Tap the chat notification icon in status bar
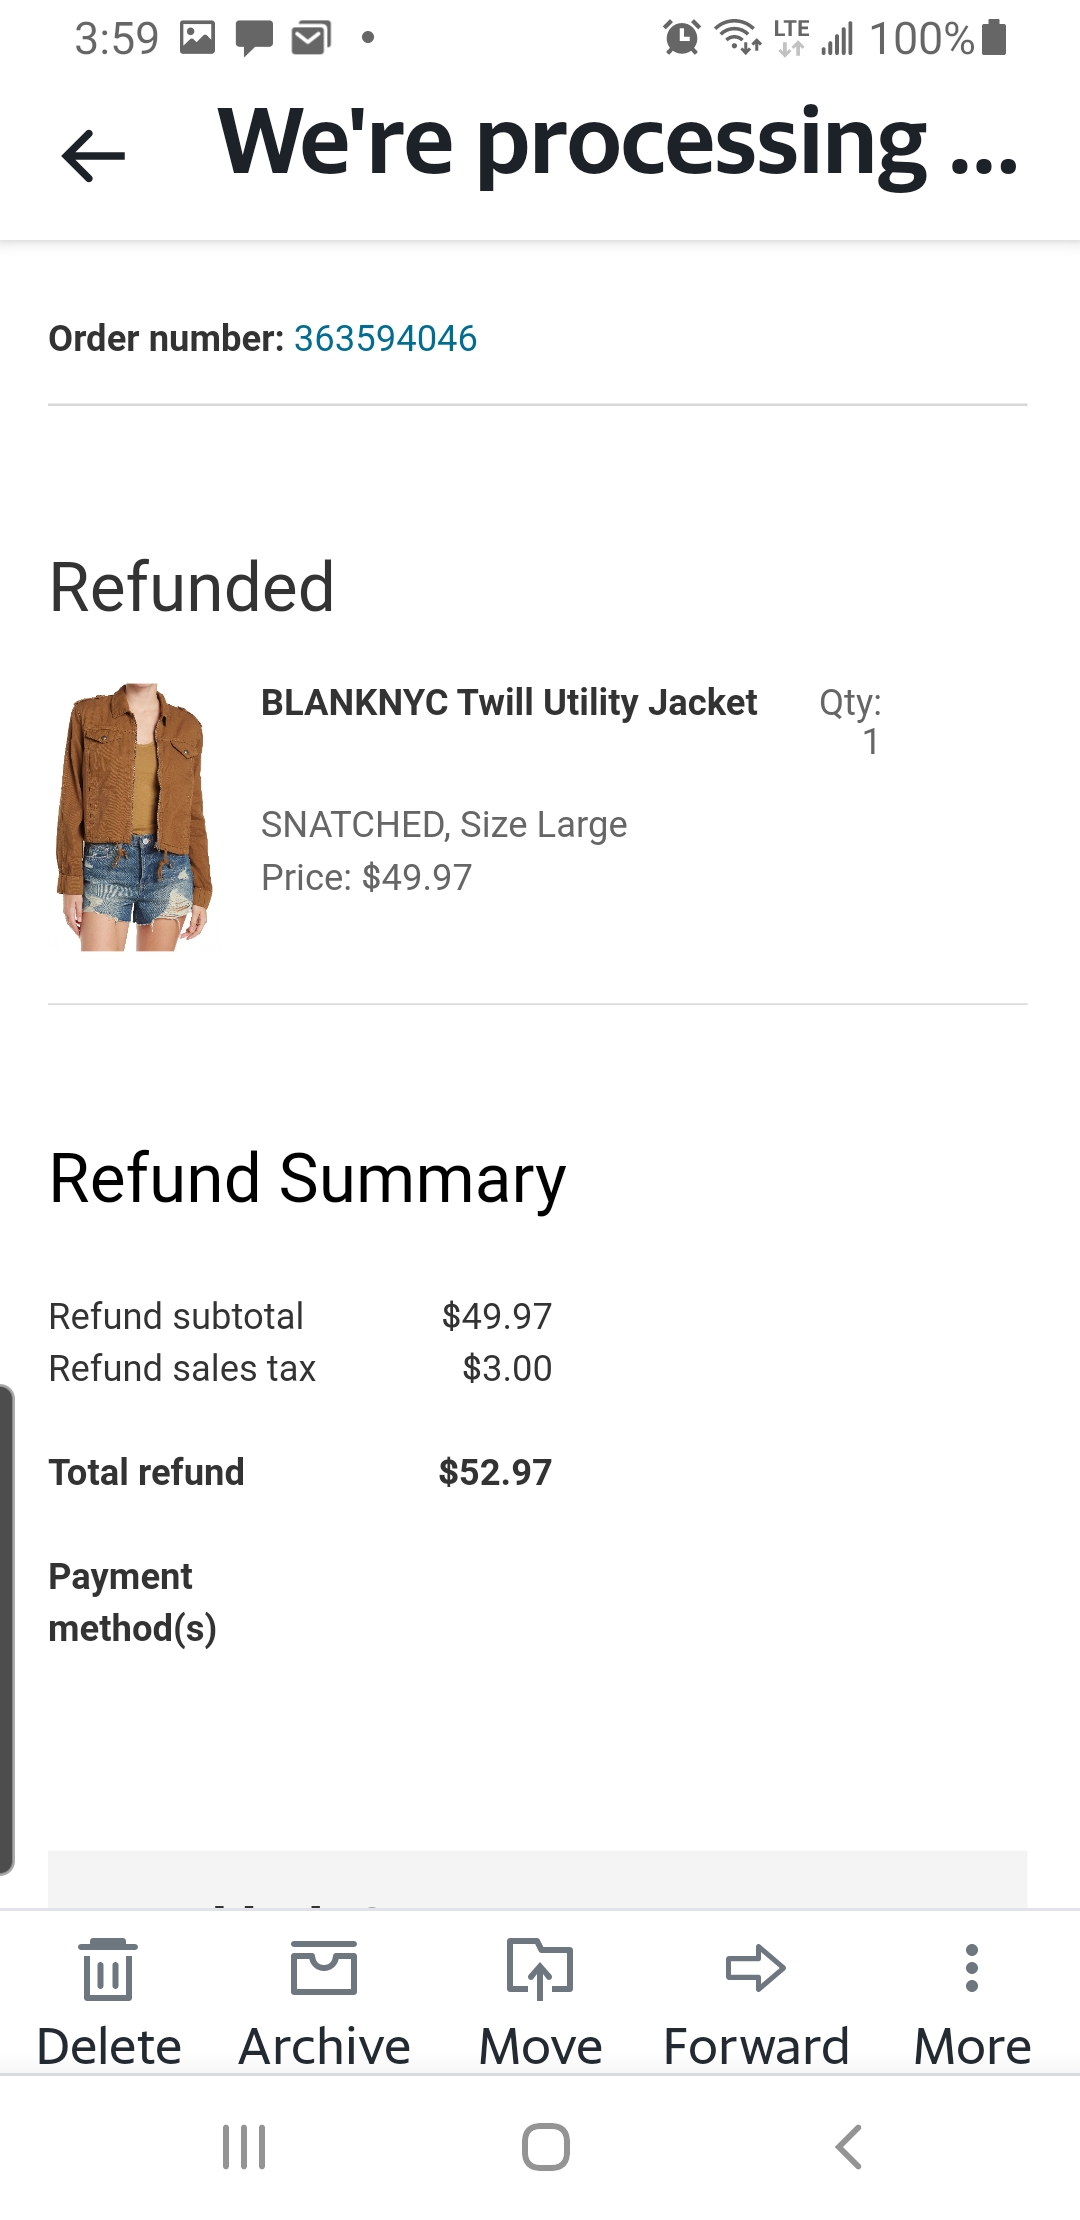Screen dimensions: 1080x2220 [x=254, y=39]
